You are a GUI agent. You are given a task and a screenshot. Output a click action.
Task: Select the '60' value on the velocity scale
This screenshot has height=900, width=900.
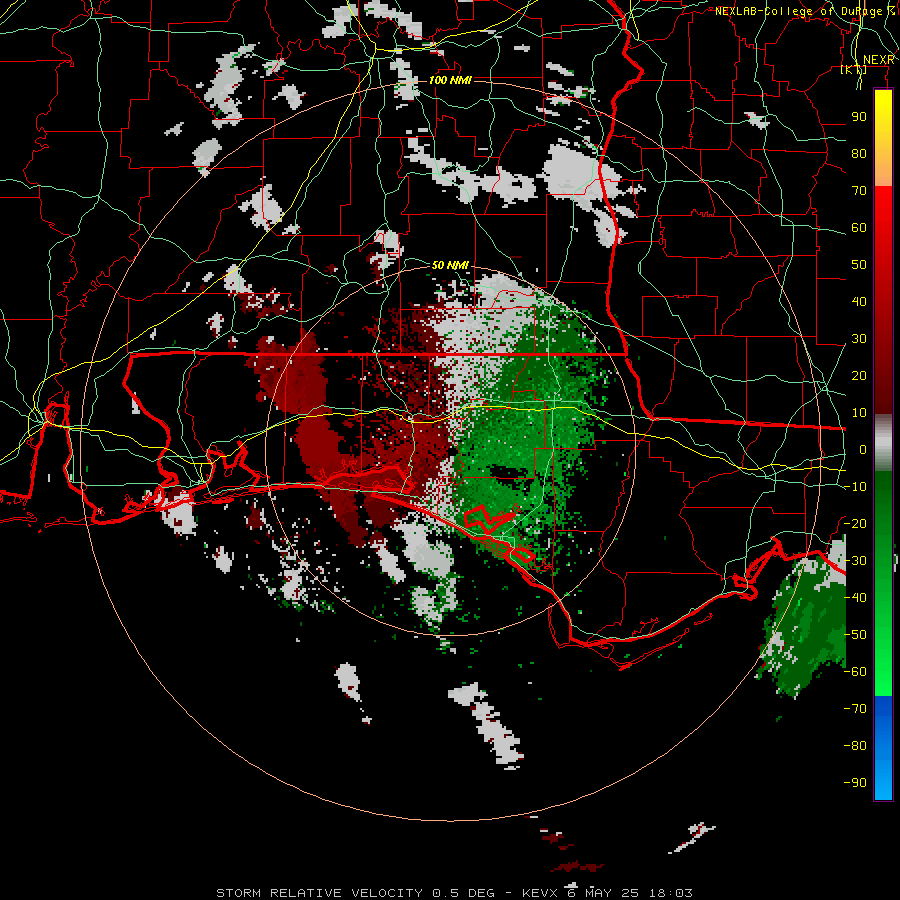[x=859, y=228]
